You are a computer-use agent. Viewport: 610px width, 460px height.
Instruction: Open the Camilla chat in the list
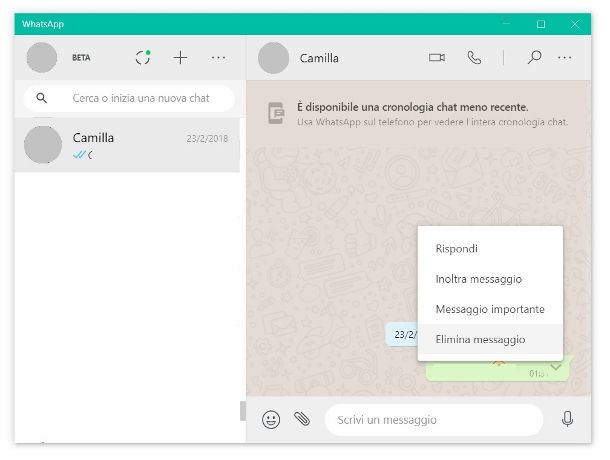click(x=127, y=145)
